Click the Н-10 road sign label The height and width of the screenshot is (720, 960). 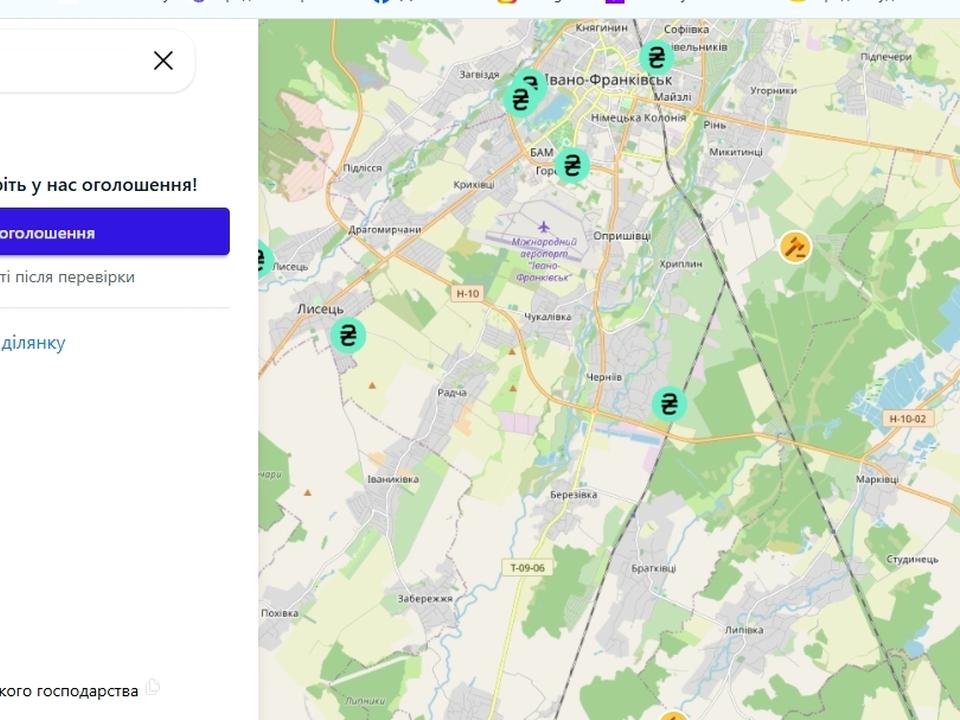(x=468, y=293)
